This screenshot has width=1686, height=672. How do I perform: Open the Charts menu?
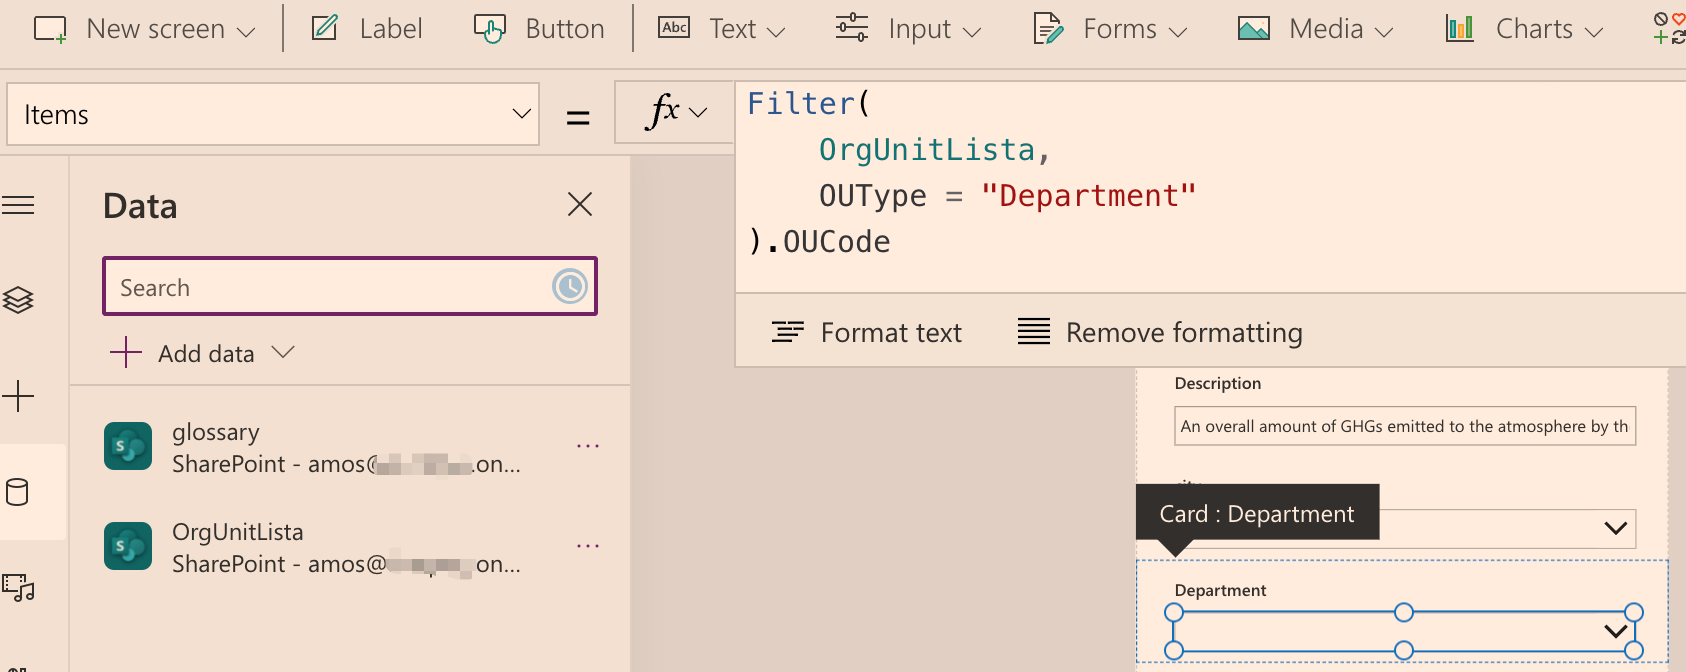pos(1524,29)
